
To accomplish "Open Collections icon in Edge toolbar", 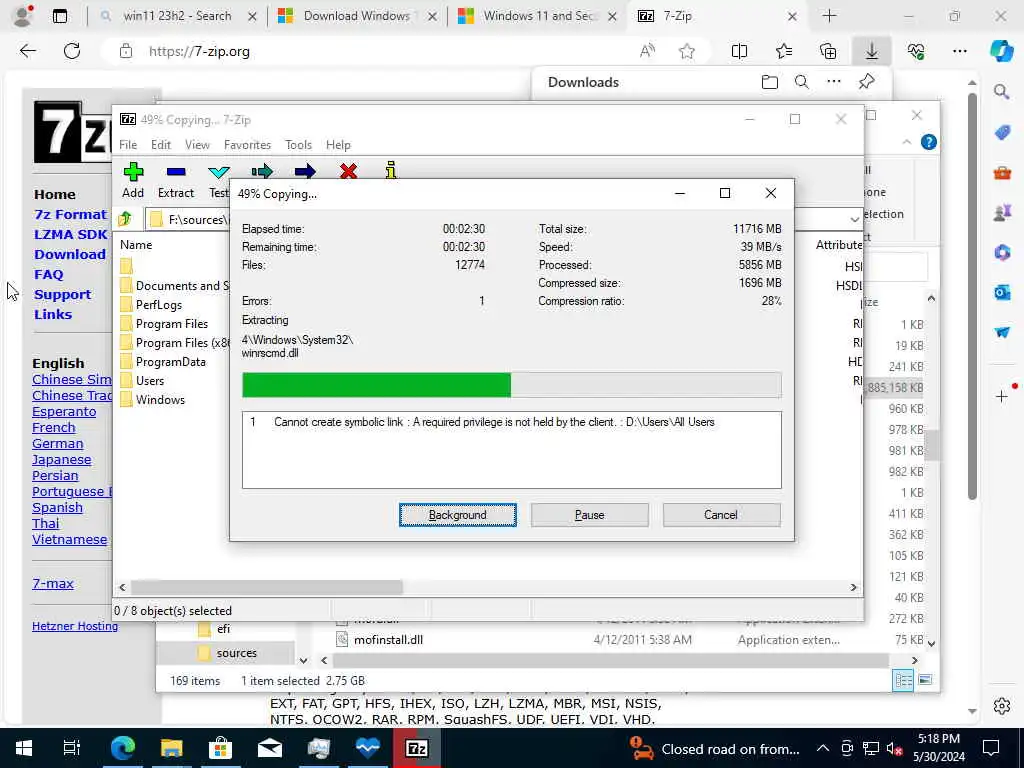I will point(828,51).
